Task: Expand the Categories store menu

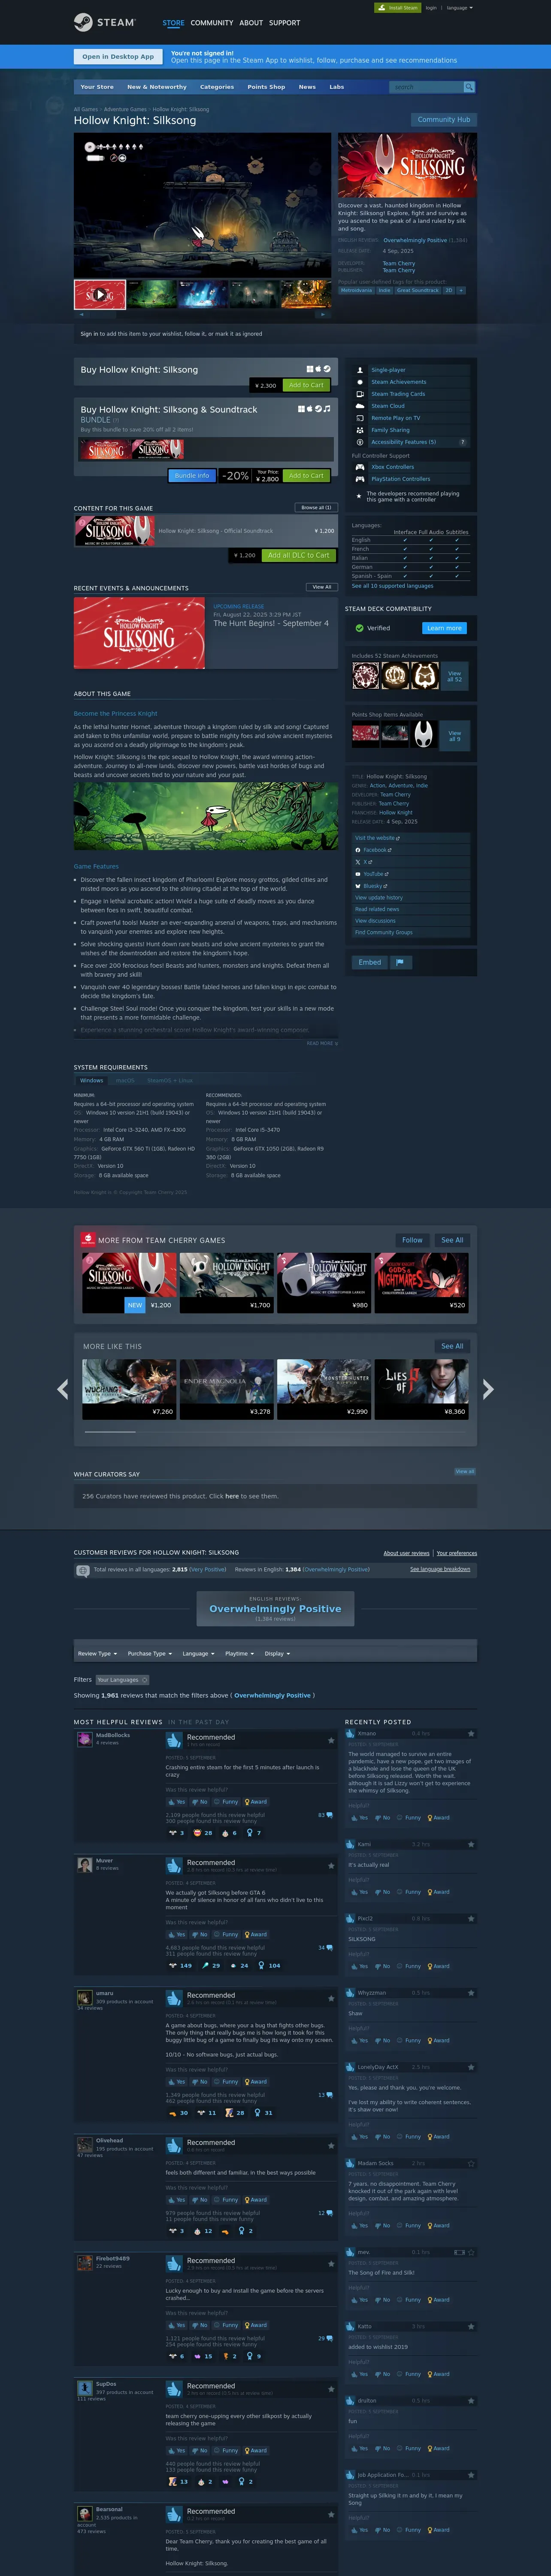Action: coord(217,87)
